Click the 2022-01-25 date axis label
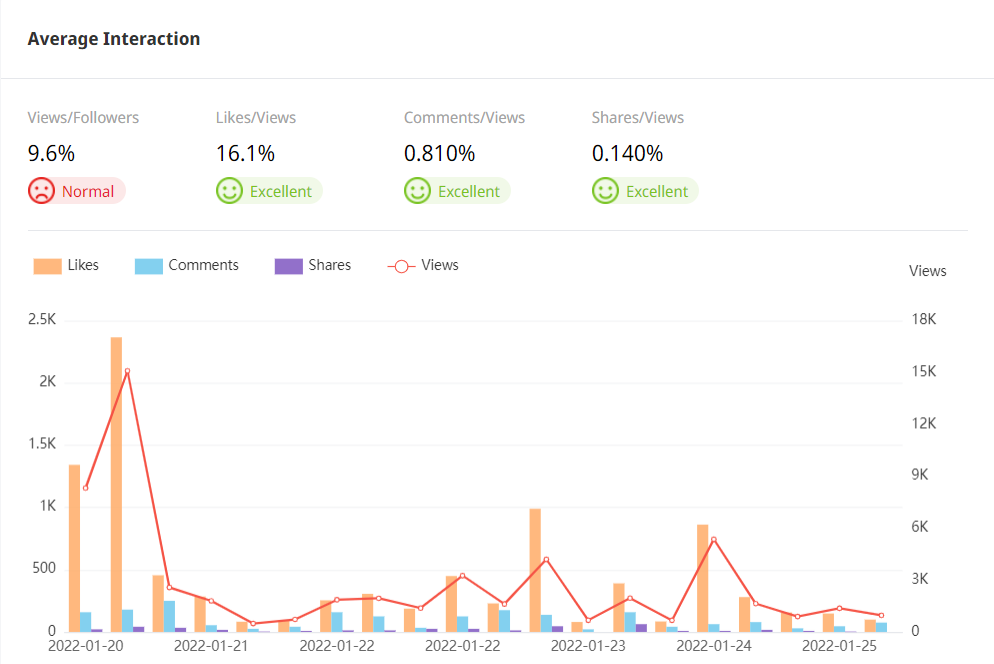994x664 pixels. [x=840, y=646]
